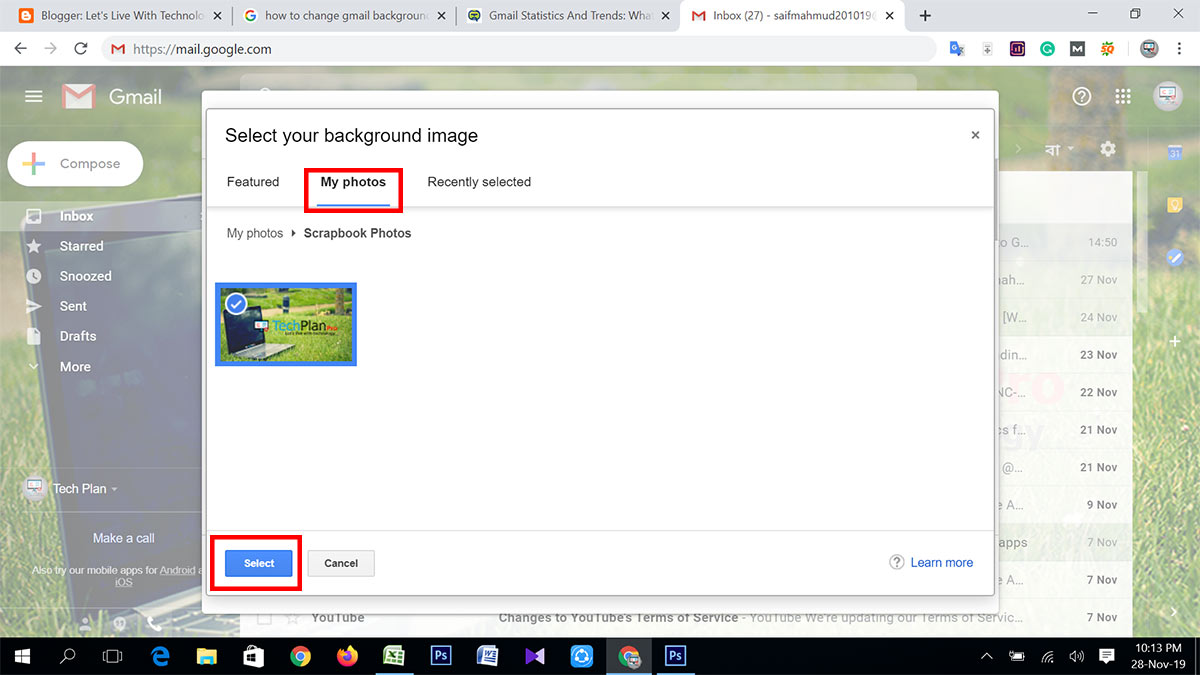The image size is (1200, 675).
Task: Open the Drafts folder in the sidebar
Action: (x=79, y=336)
